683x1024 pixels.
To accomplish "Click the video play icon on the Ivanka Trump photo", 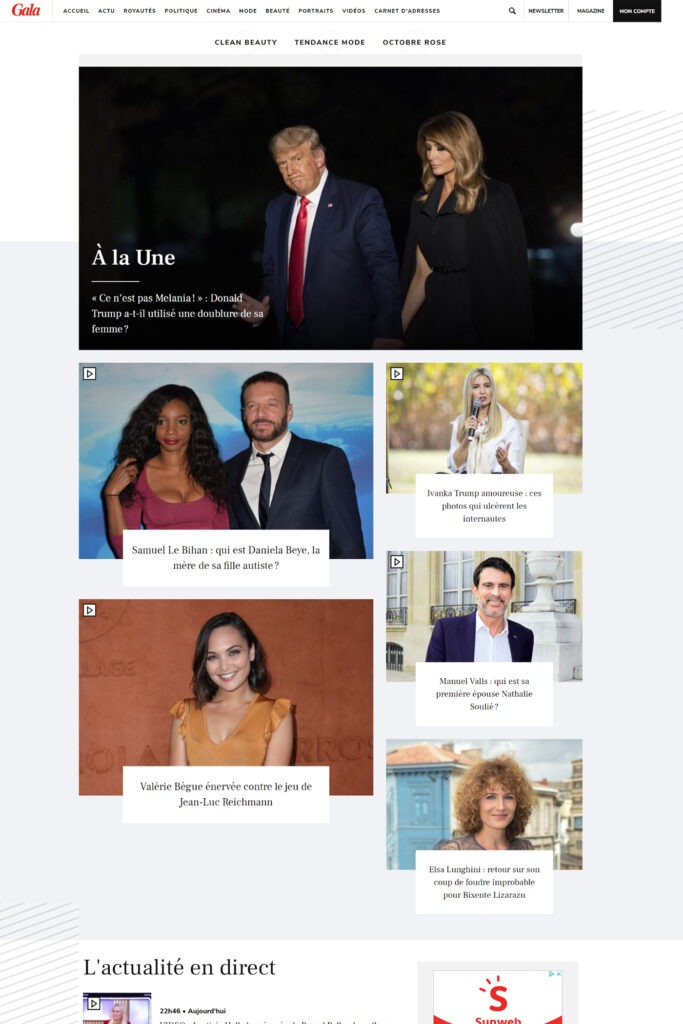I will [x=397, y=374].
